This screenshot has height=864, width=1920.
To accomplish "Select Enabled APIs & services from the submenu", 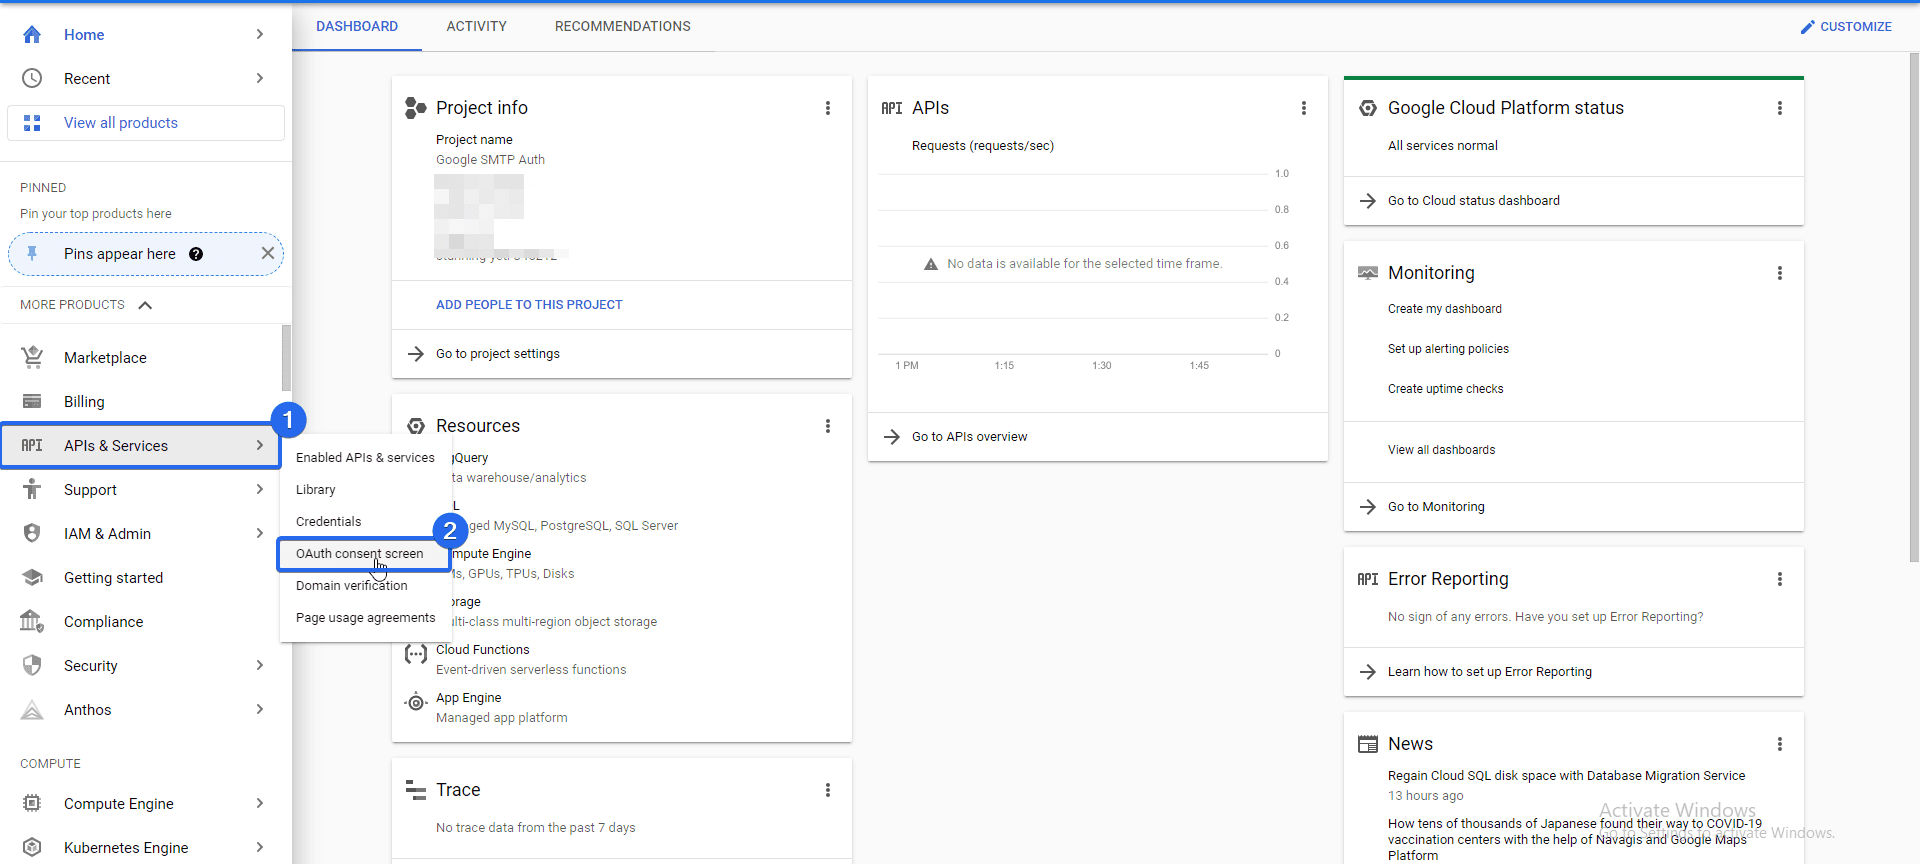I will [x=365, y=458].
